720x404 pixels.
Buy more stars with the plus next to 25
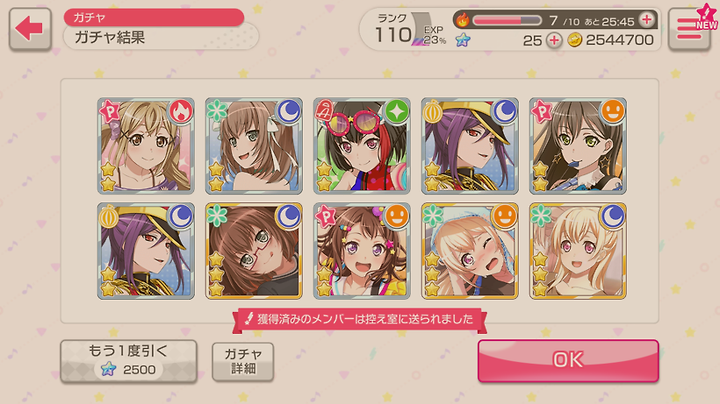554,40
